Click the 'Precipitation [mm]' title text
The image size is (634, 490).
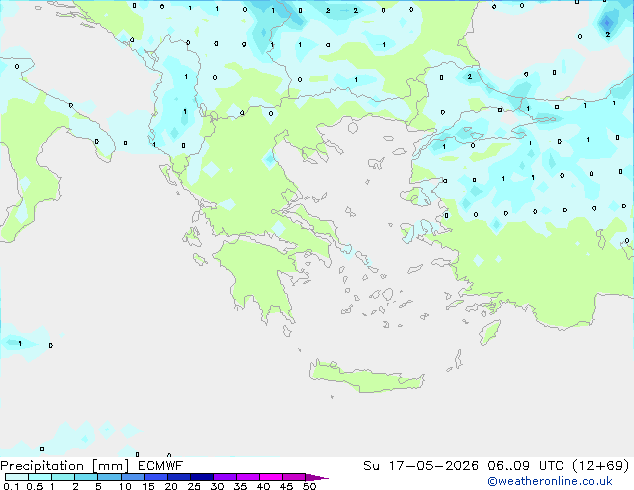[x=65, y=466]
